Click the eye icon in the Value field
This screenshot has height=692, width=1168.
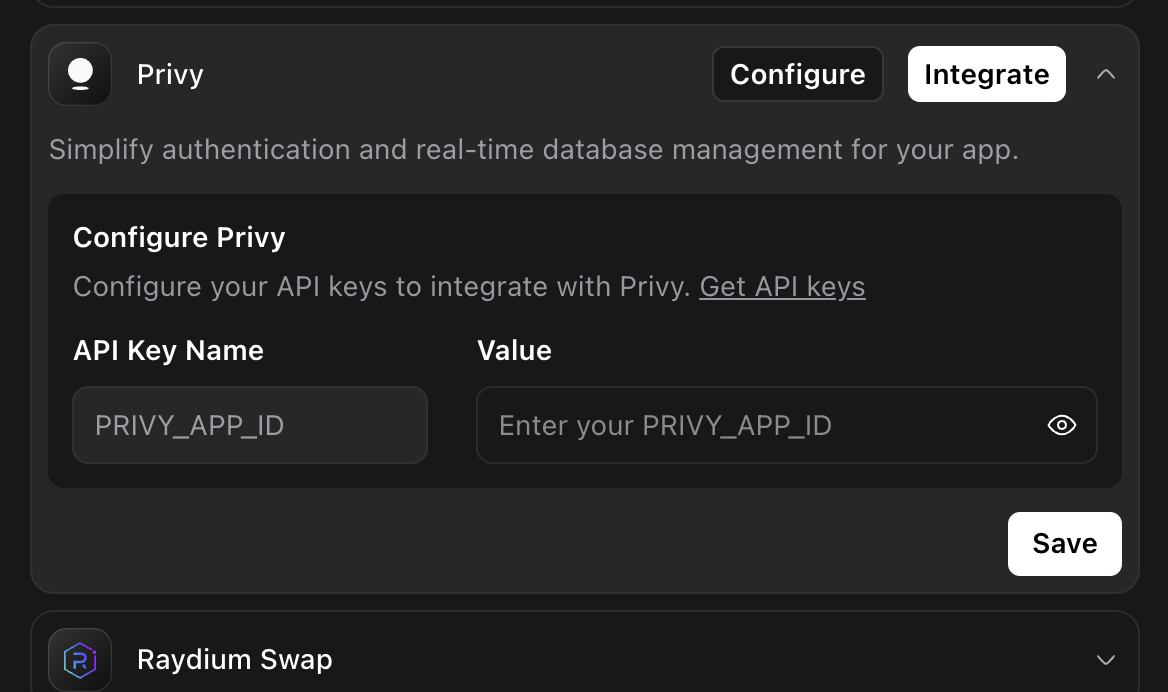click(x=1061, y=425)
